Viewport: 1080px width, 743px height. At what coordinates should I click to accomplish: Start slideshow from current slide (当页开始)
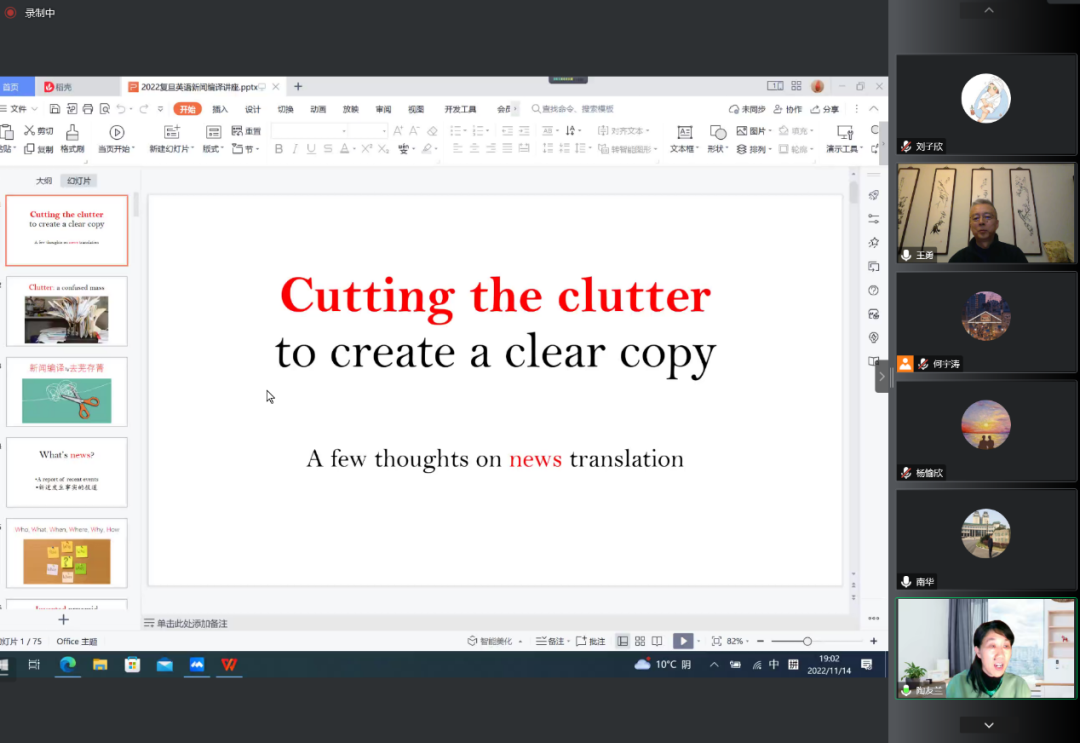pyautogui.click(x=116, y=132)
